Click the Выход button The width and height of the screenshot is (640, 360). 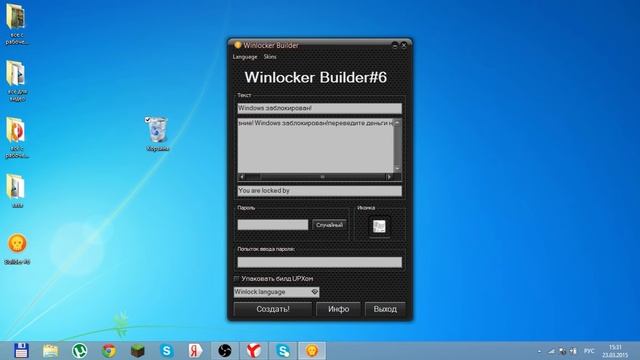coord(385,309)
